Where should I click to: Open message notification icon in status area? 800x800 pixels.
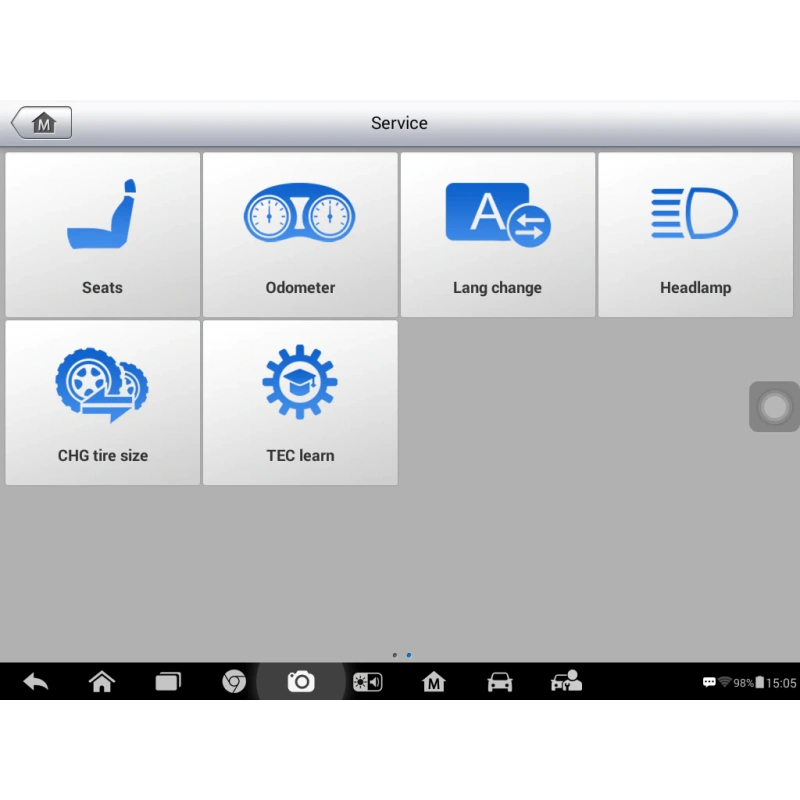click(709, 683)
